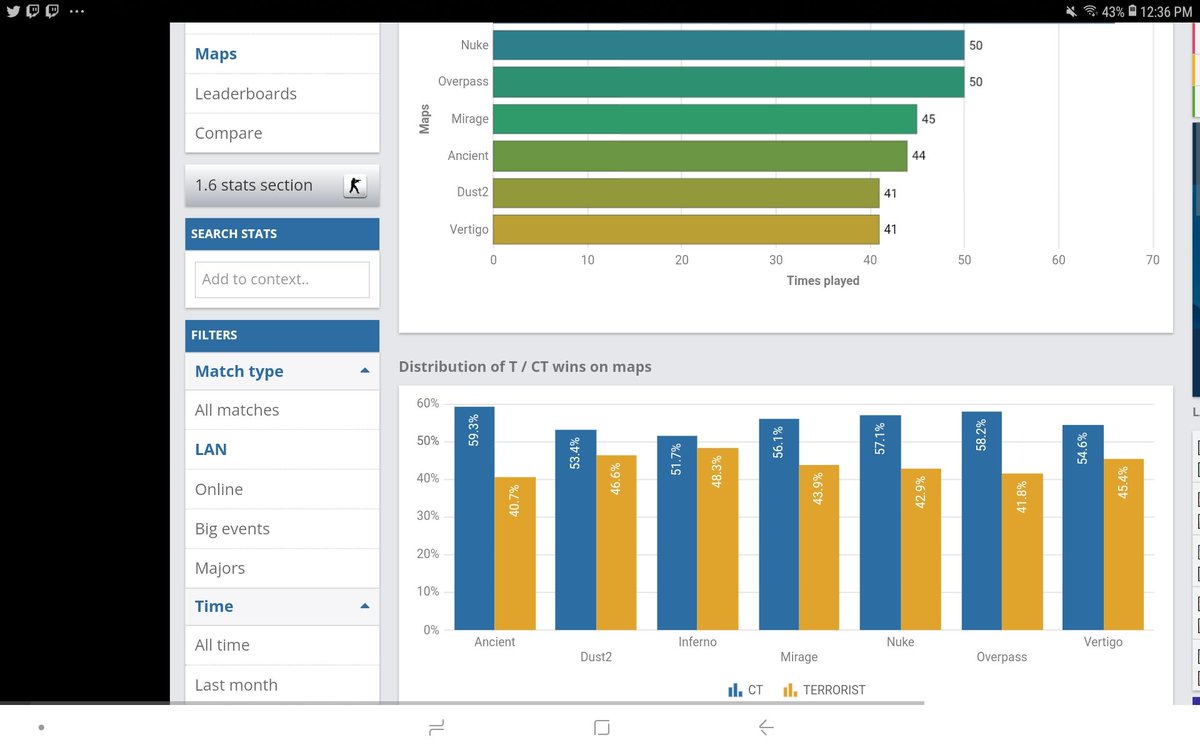Select the Big events filter

[x=282, y=529]
